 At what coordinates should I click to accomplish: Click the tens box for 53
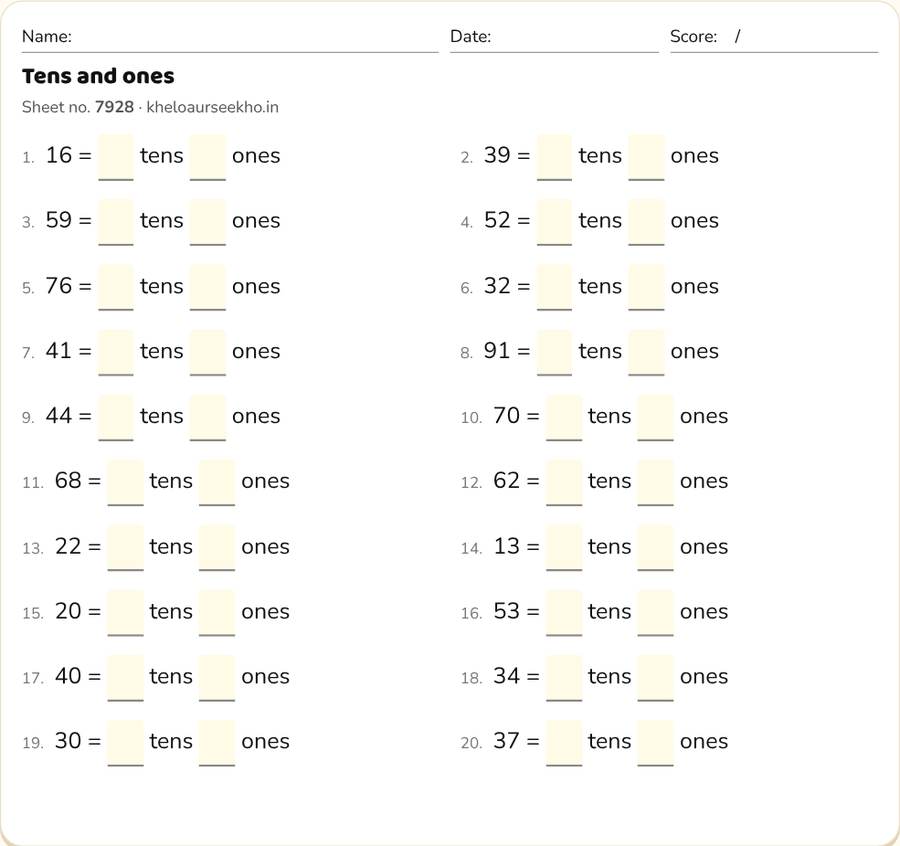point(564,612)
